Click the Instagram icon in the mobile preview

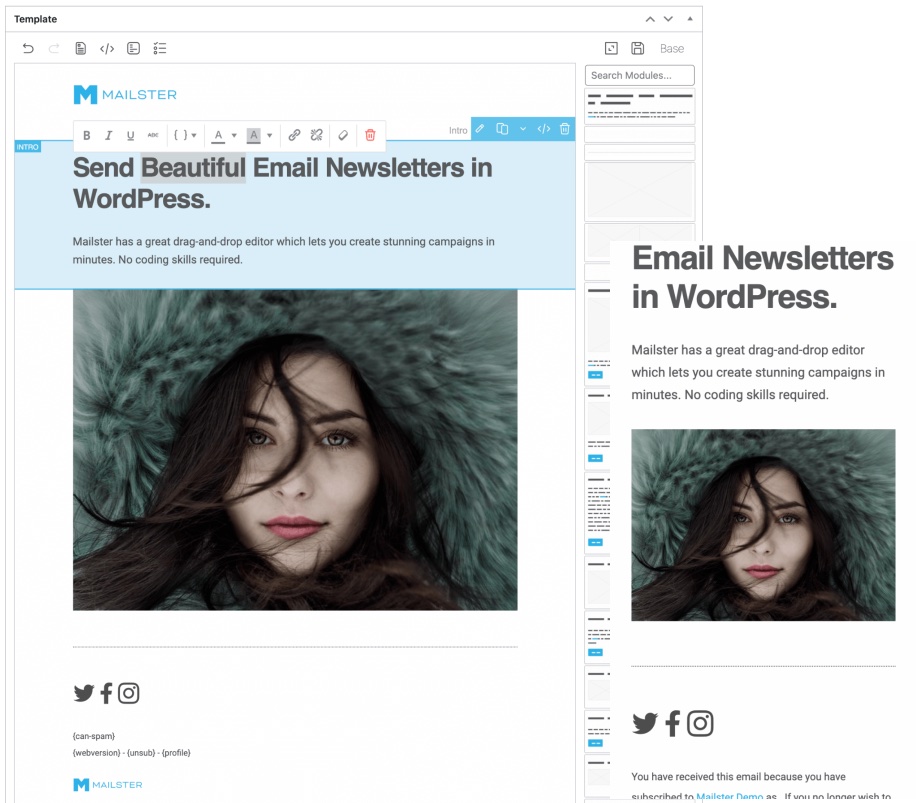[x=700, y=724]
